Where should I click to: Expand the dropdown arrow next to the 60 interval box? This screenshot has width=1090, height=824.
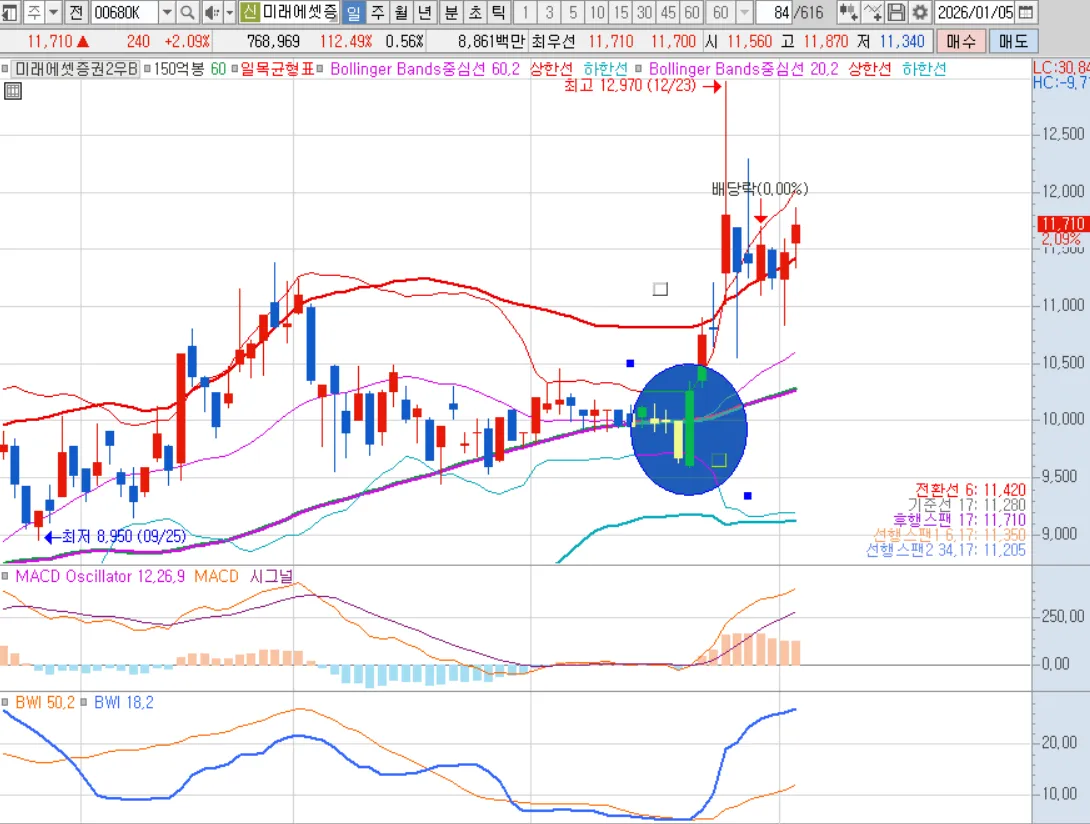coord(744,13)
